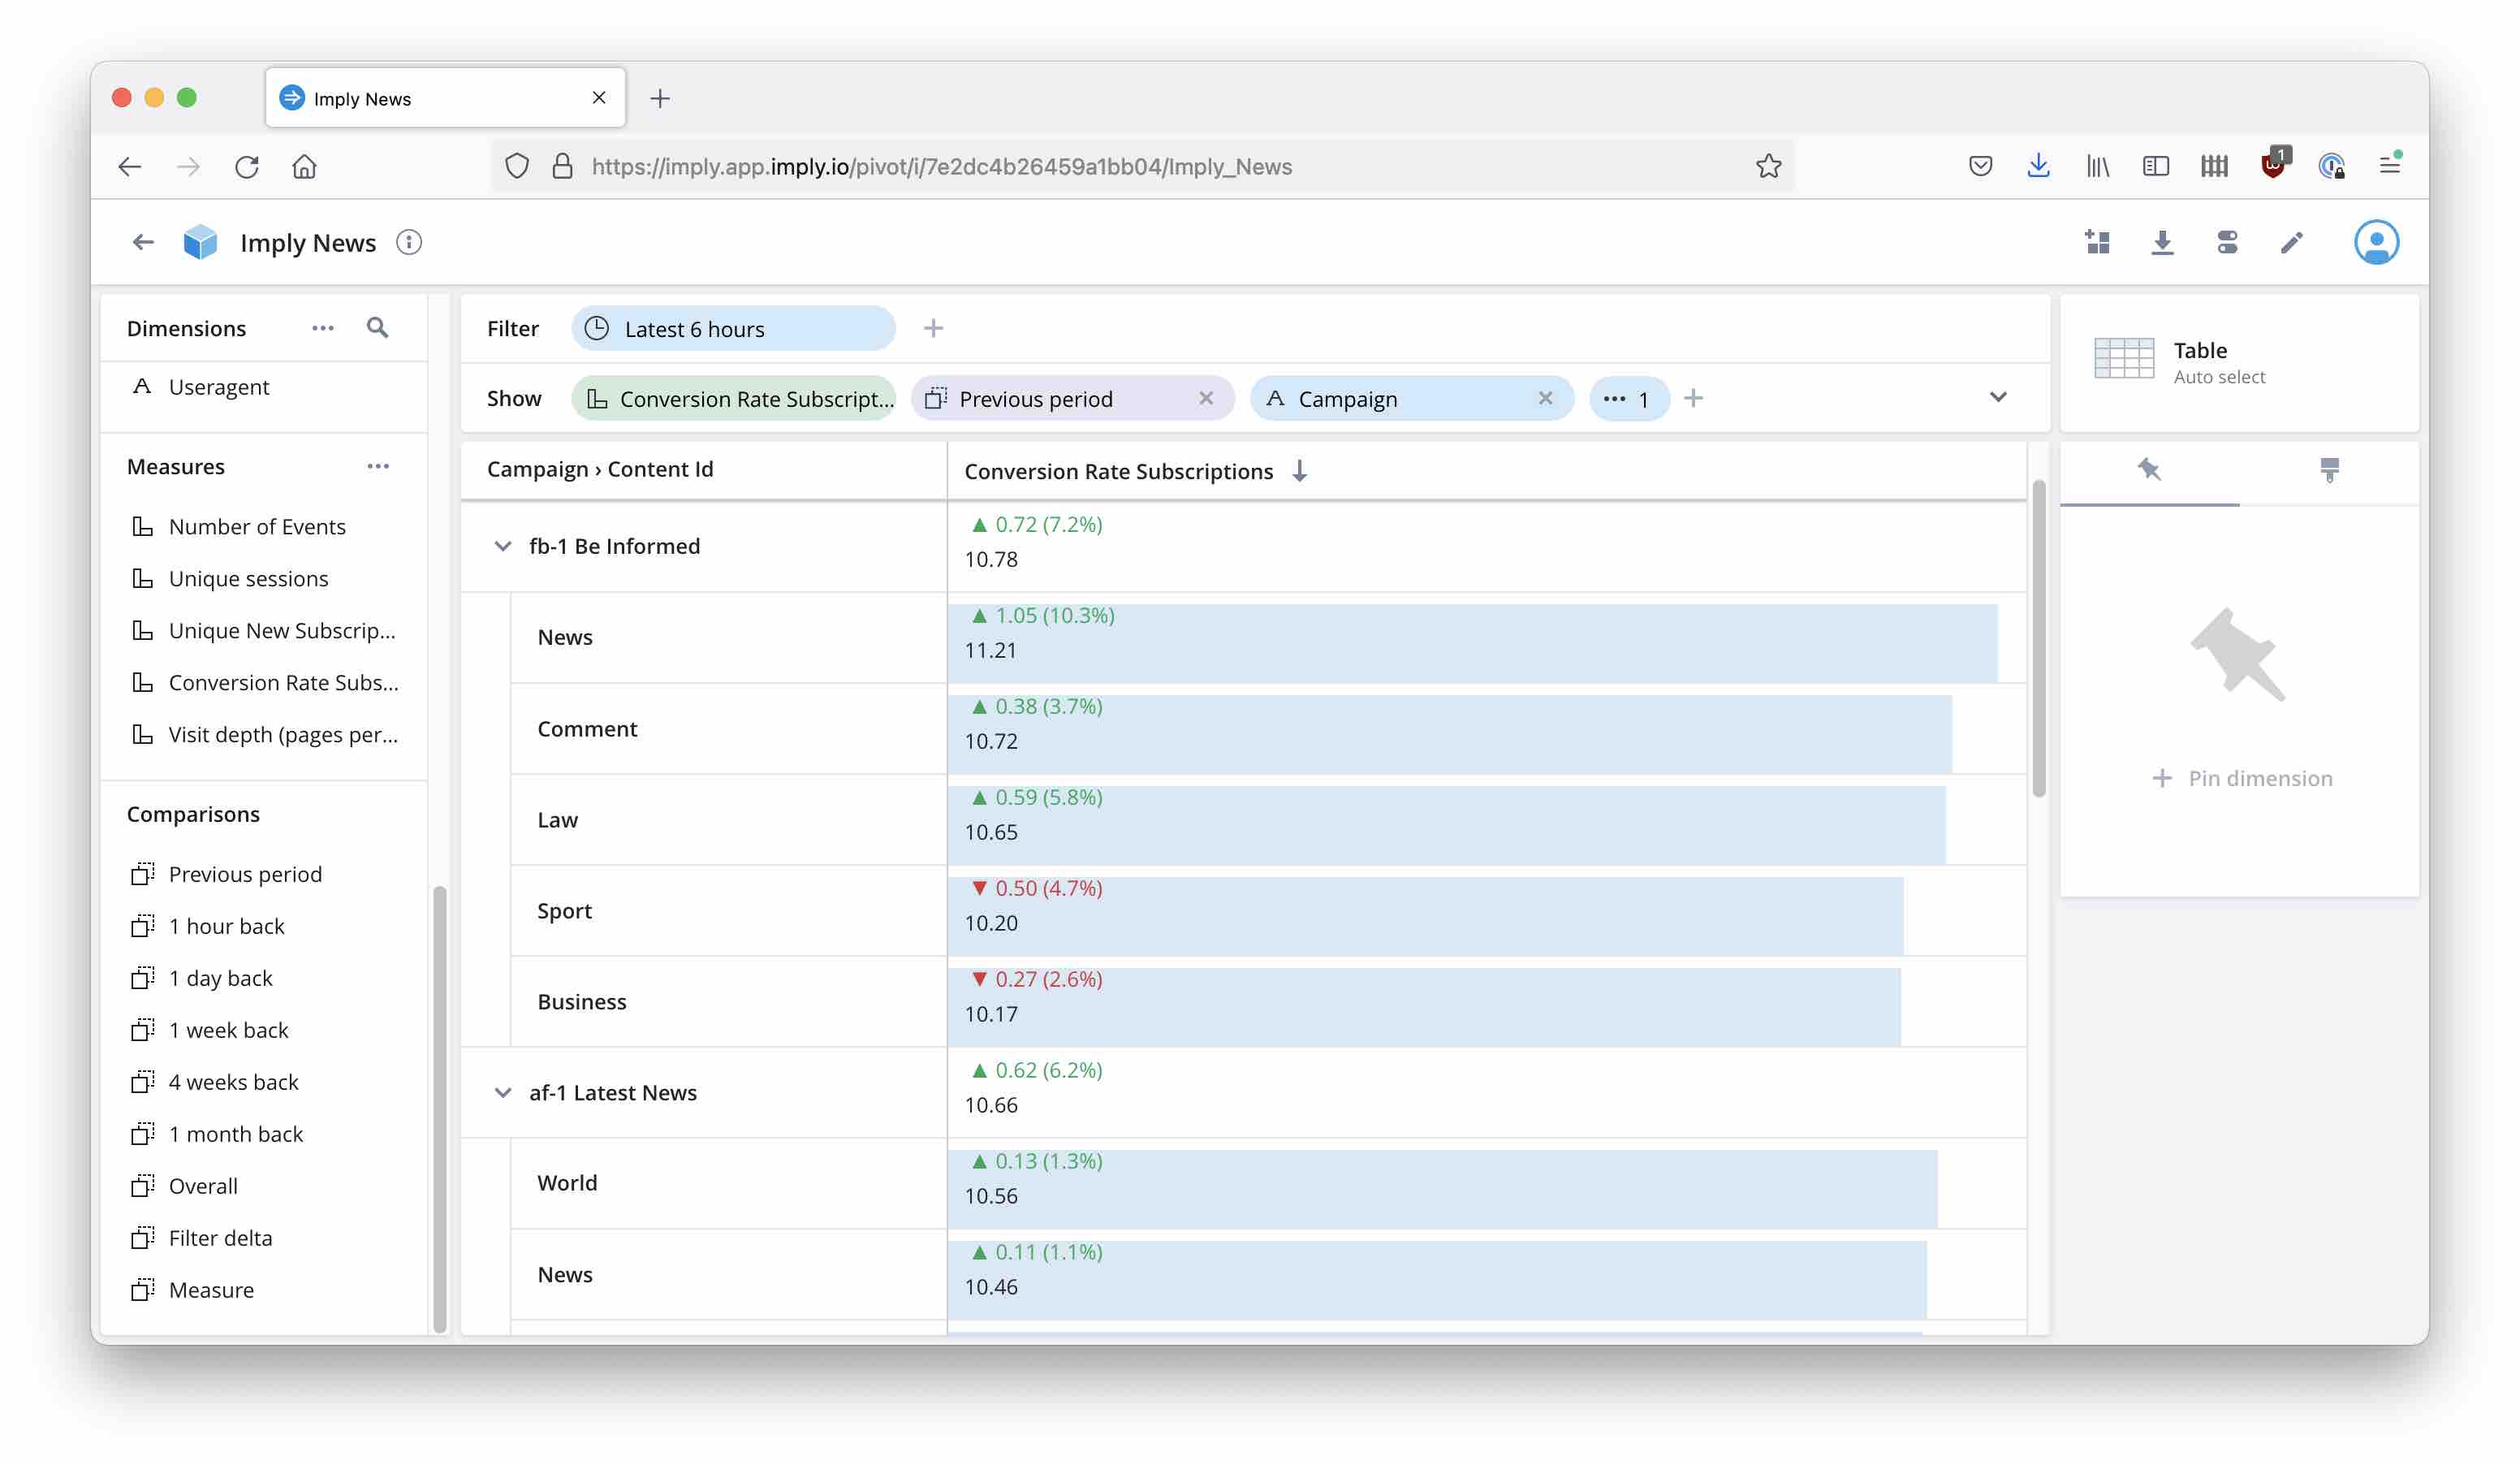This screenshot has width=2520, height=1465.
Task: Click the download data icon in header
Action: point(2162,242)
